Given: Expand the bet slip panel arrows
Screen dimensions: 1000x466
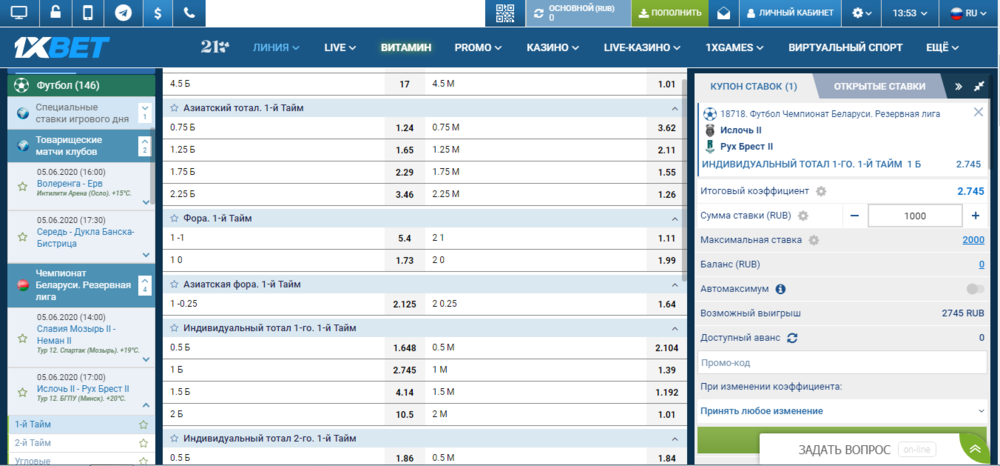Looking at the screenshot, I should tap(959, 87).
